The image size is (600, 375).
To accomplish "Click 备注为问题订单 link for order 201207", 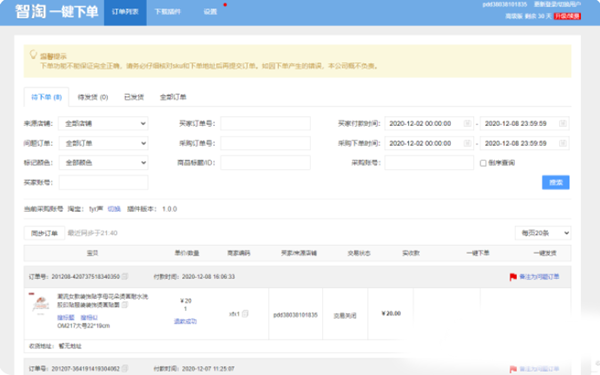I will (x=539, y=369).
